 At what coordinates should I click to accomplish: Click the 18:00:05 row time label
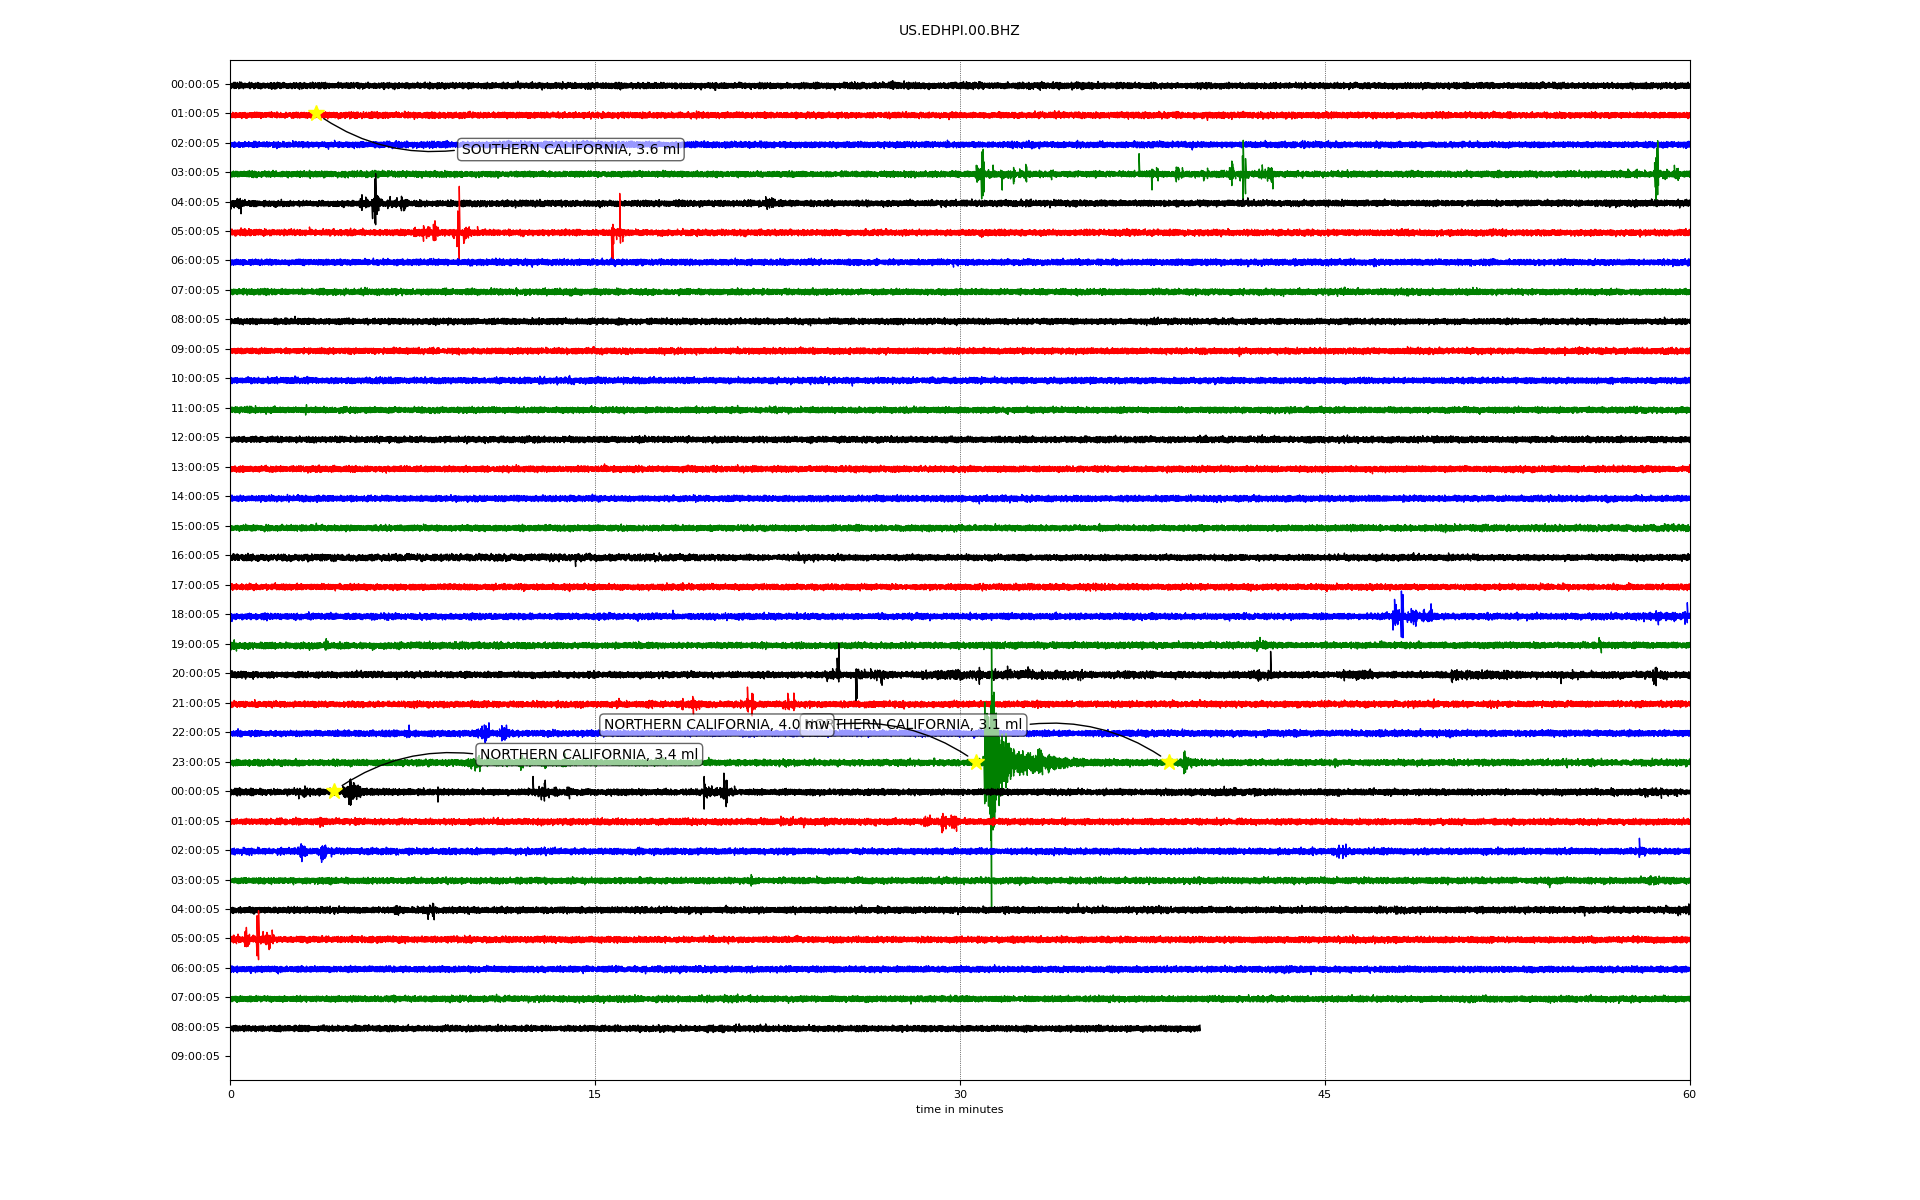coord(195,615)
